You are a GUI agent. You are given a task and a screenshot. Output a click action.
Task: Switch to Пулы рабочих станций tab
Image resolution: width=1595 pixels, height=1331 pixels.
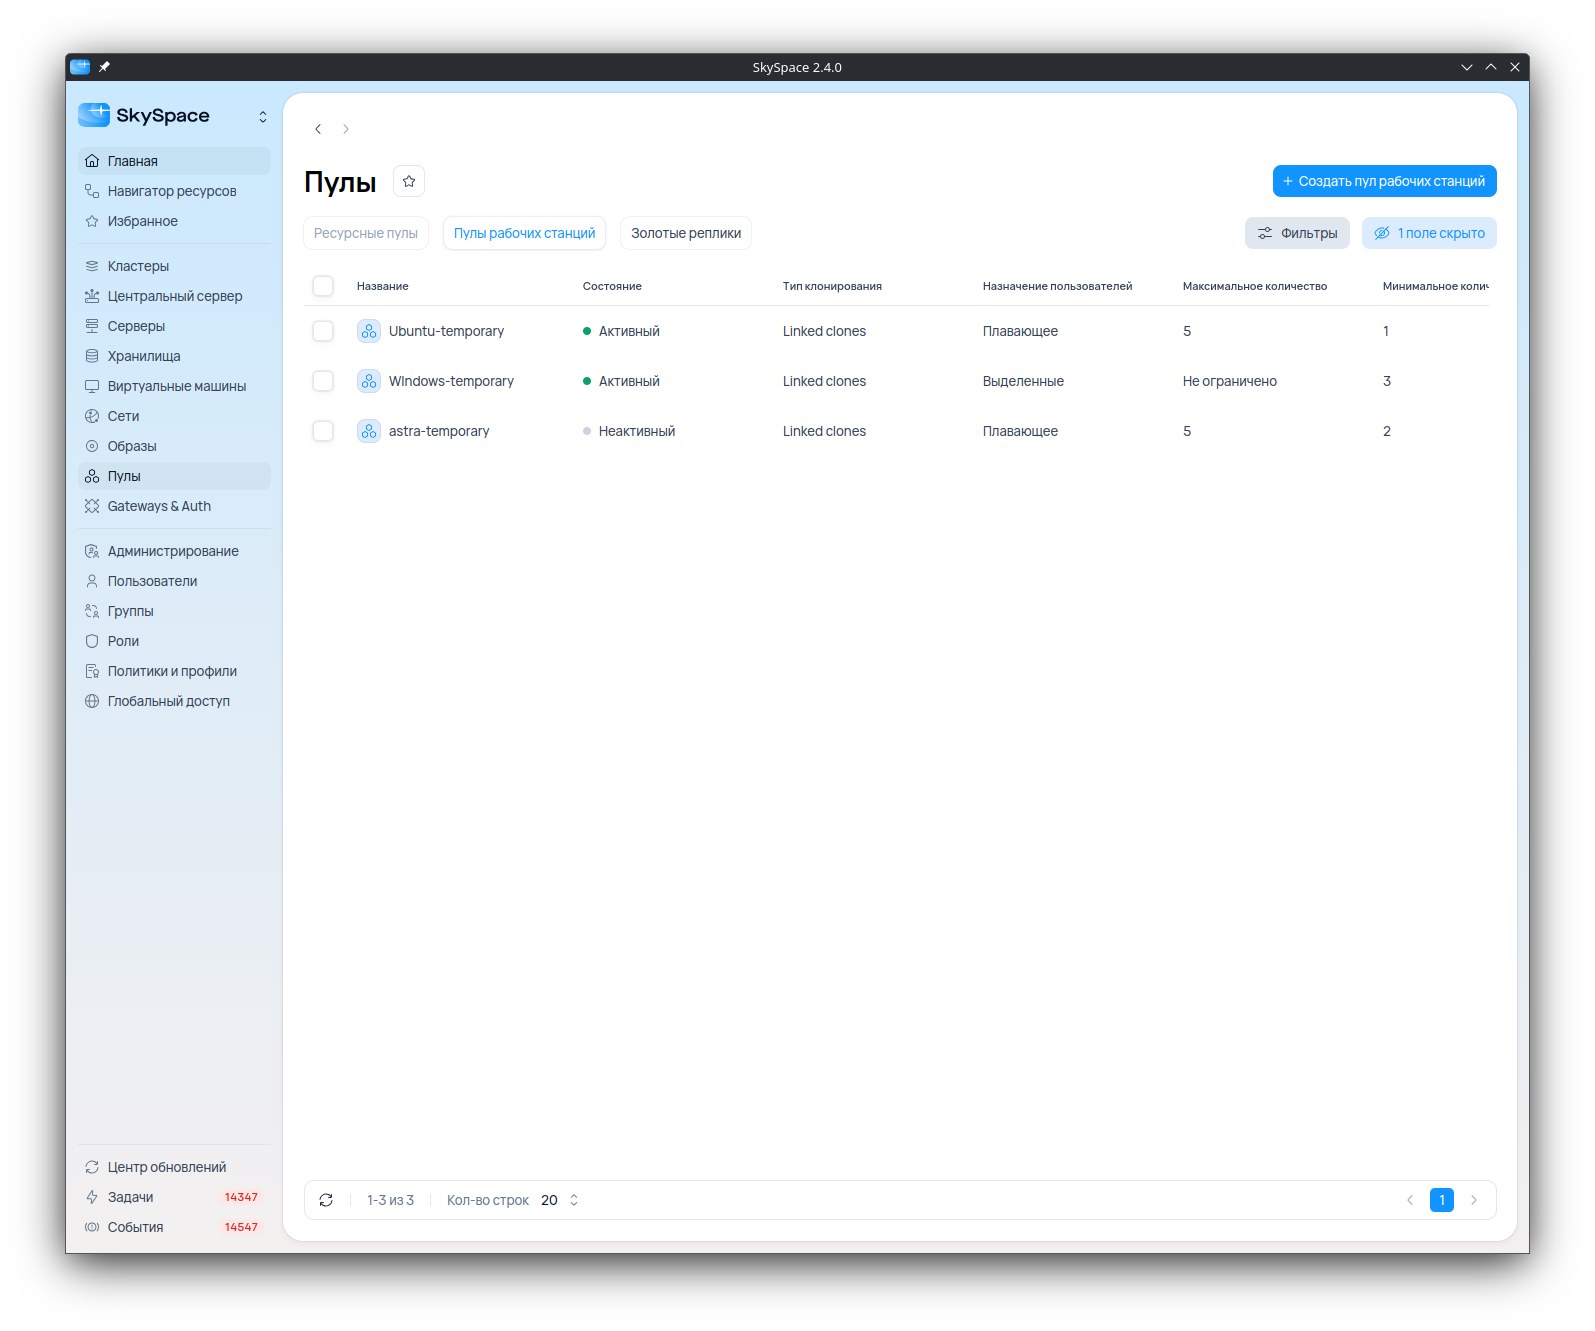[x=524, y=233]
